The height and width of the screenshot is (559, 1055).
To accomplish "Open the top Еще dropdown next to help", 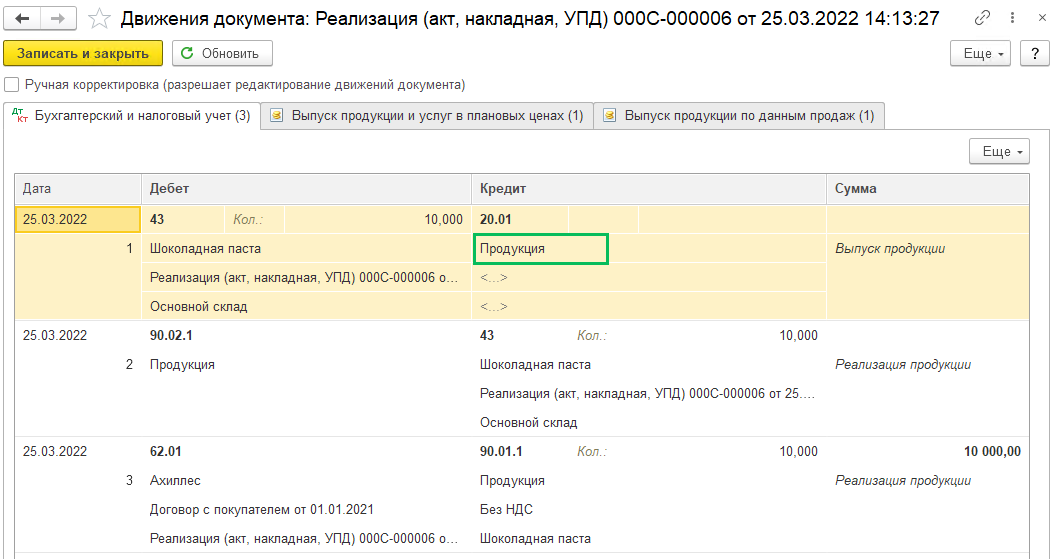I will point(980,54).
